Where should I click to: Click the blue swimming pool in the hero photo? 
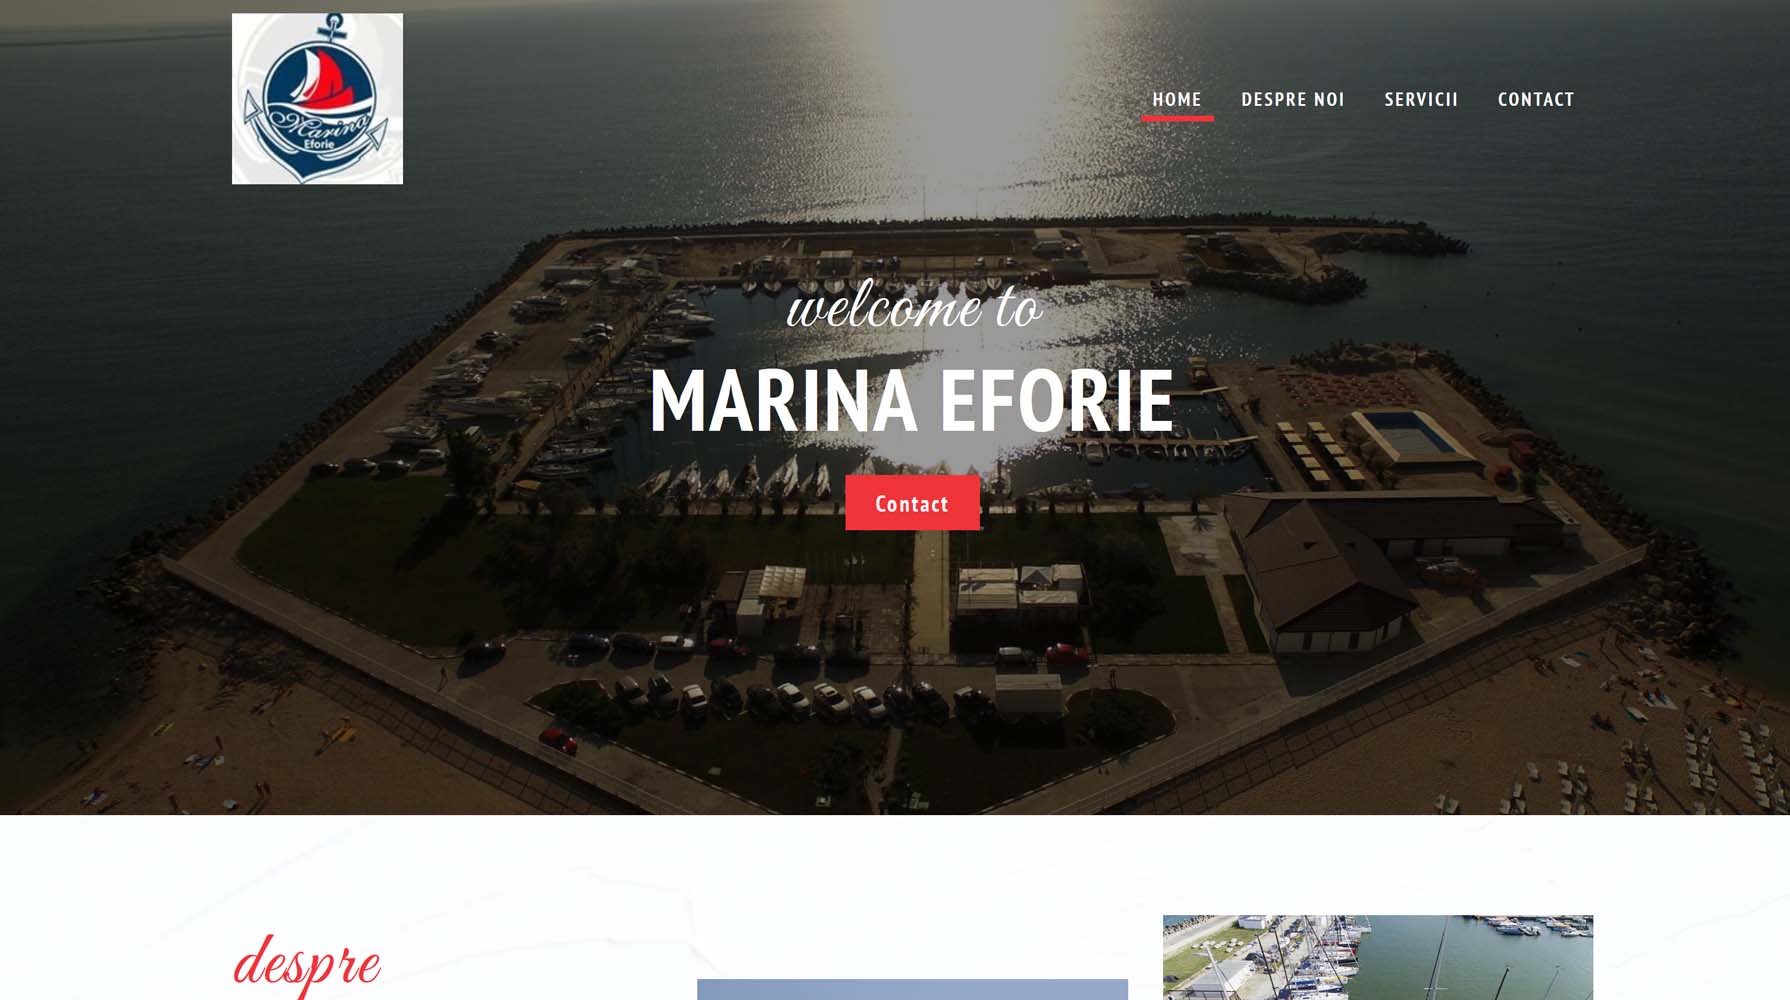1409,432
